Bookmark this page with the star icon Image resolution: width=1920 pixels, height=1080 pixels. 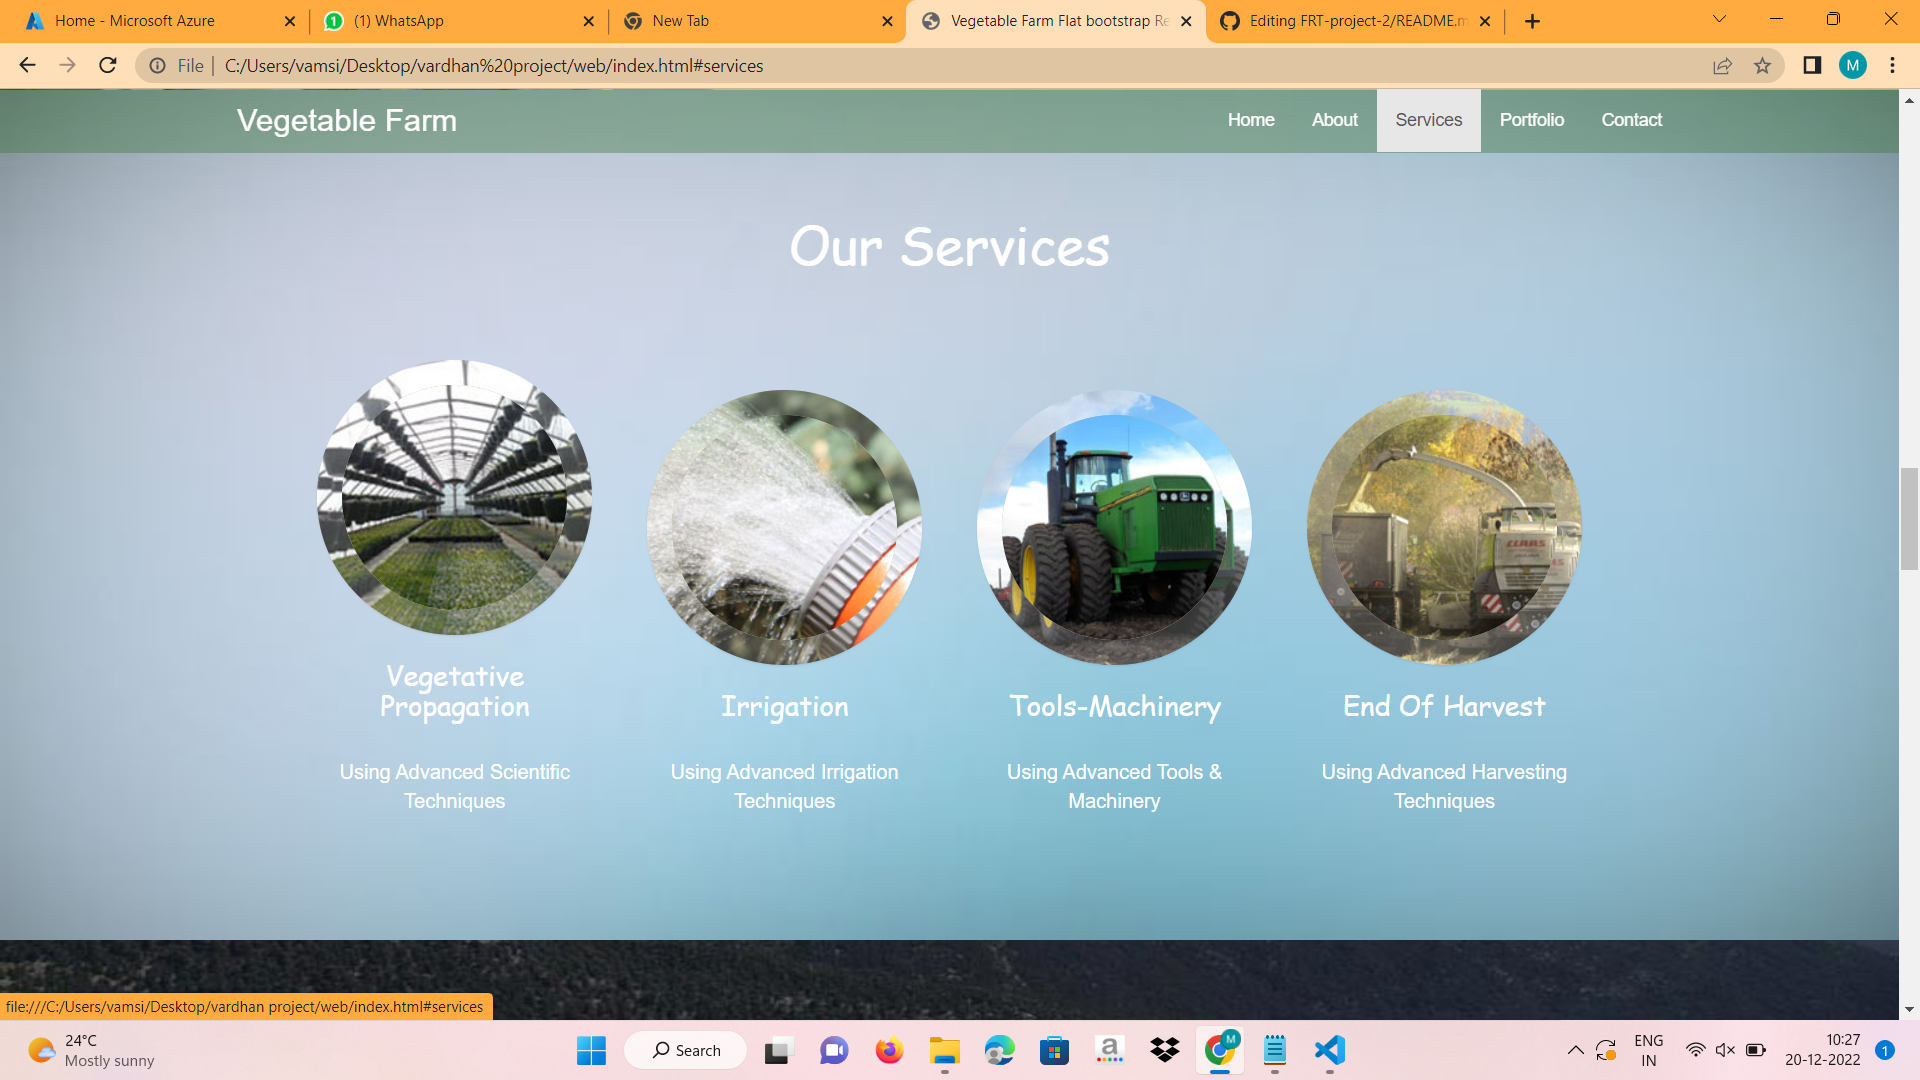pyautogui.click(x=1760, y=66)
